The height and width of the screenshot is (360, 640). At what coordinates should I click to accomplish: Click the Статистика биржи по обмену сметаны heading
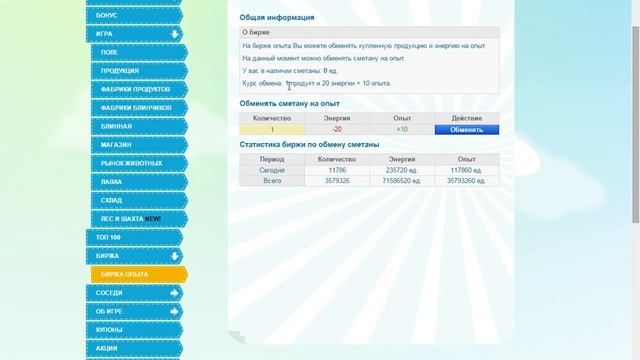(309, 144)
